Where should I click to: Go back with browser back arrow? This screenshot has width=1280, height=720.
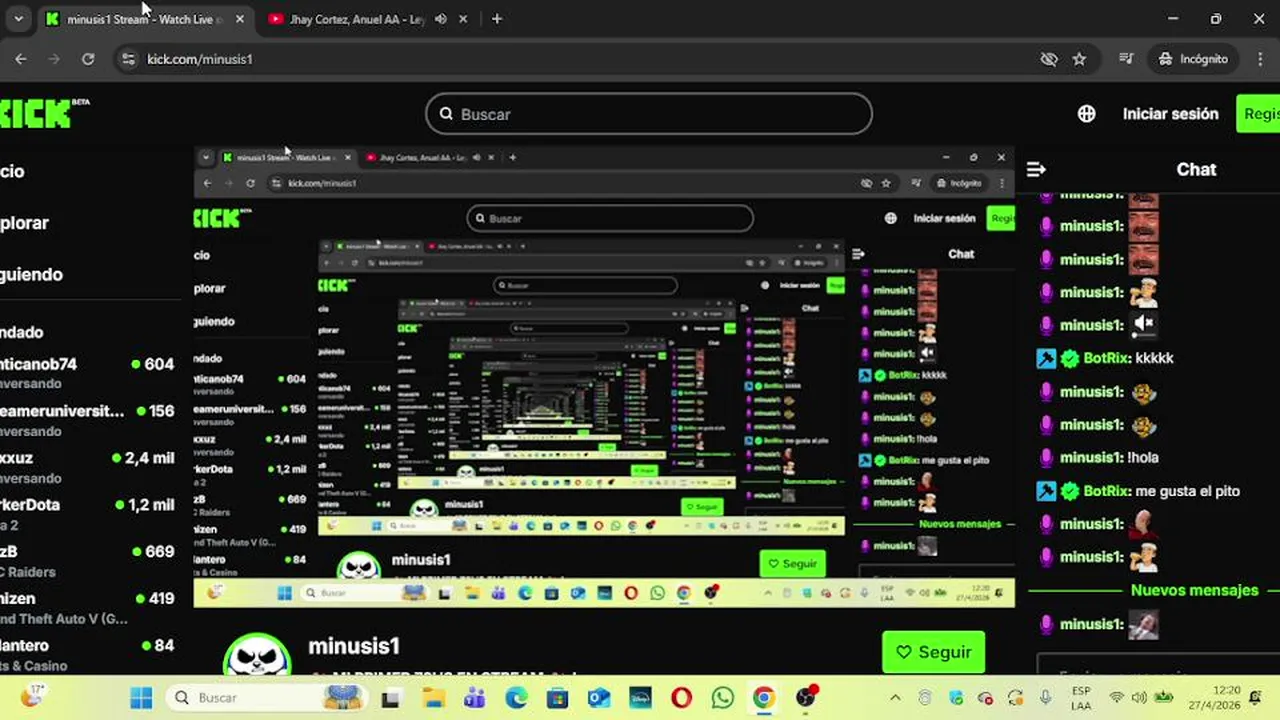tap(21, 59)
